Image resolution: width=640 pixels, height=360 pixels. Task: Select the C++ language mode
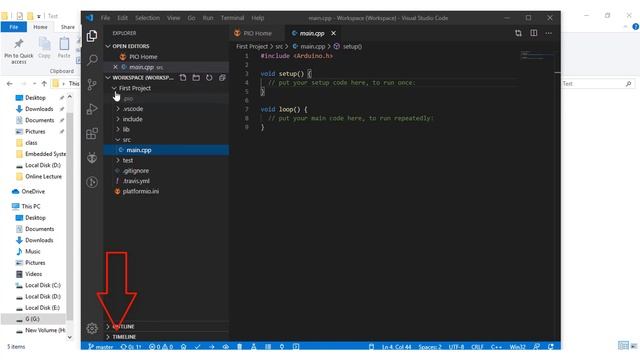(x=496, y=347)
